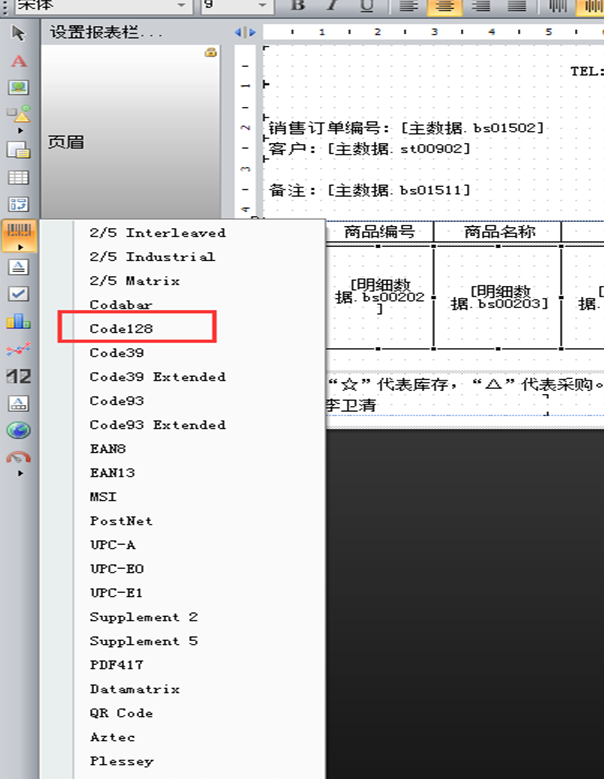
Task: Select the arrow pointer tool
Action: click(x=18, y=33)
